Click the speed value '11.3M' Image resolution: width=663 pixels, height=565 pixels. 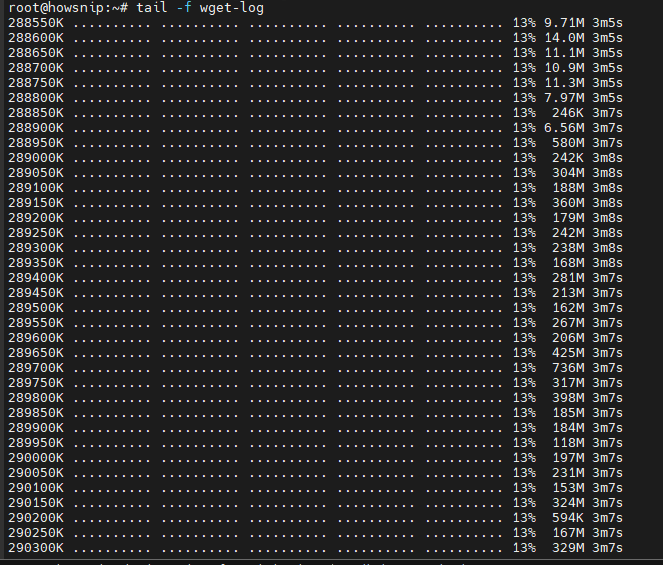(564, 83)
